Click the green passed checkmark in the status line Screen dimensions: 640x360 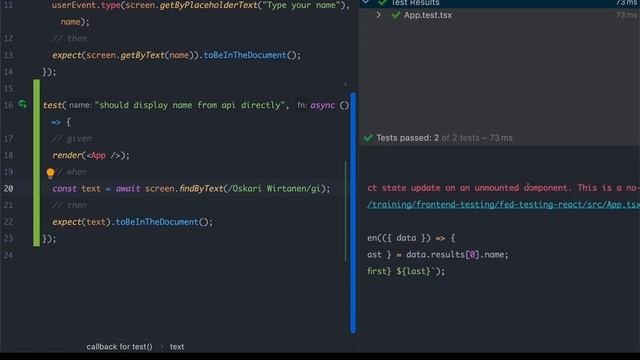tap(368, 138)
